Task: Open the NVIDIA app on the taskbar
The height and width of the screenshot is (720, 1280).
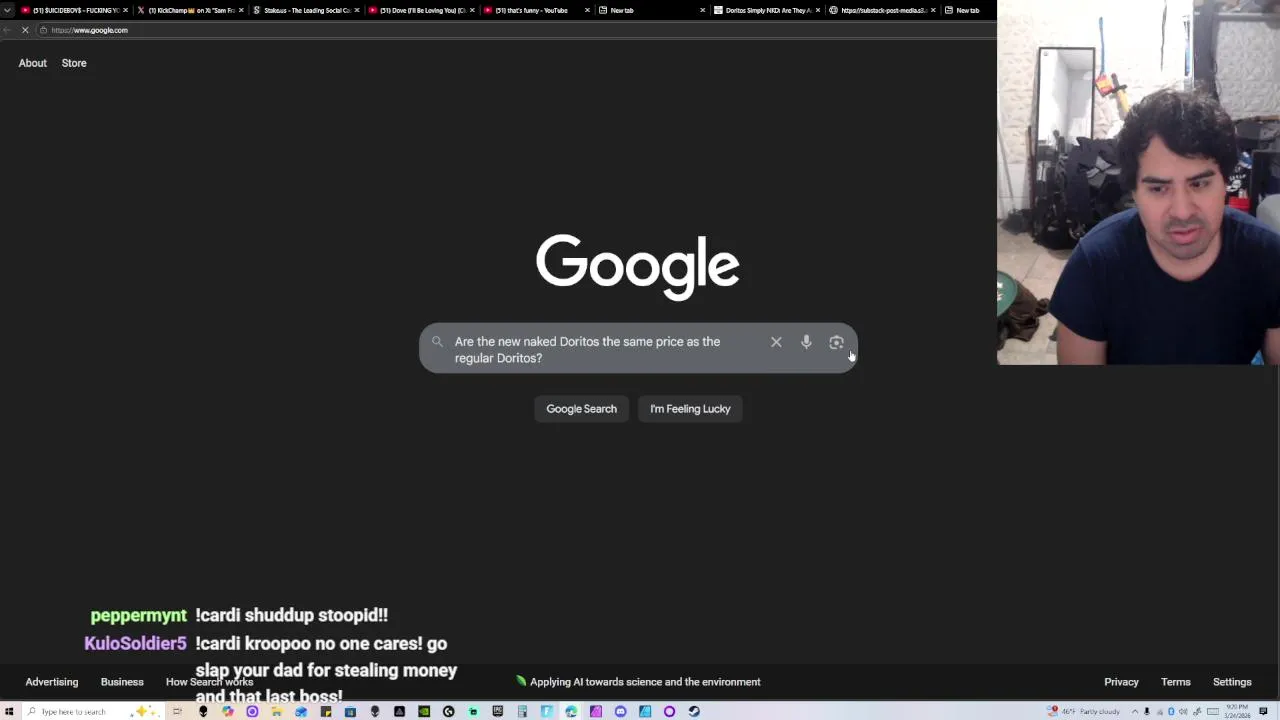Action: [424, 711]
